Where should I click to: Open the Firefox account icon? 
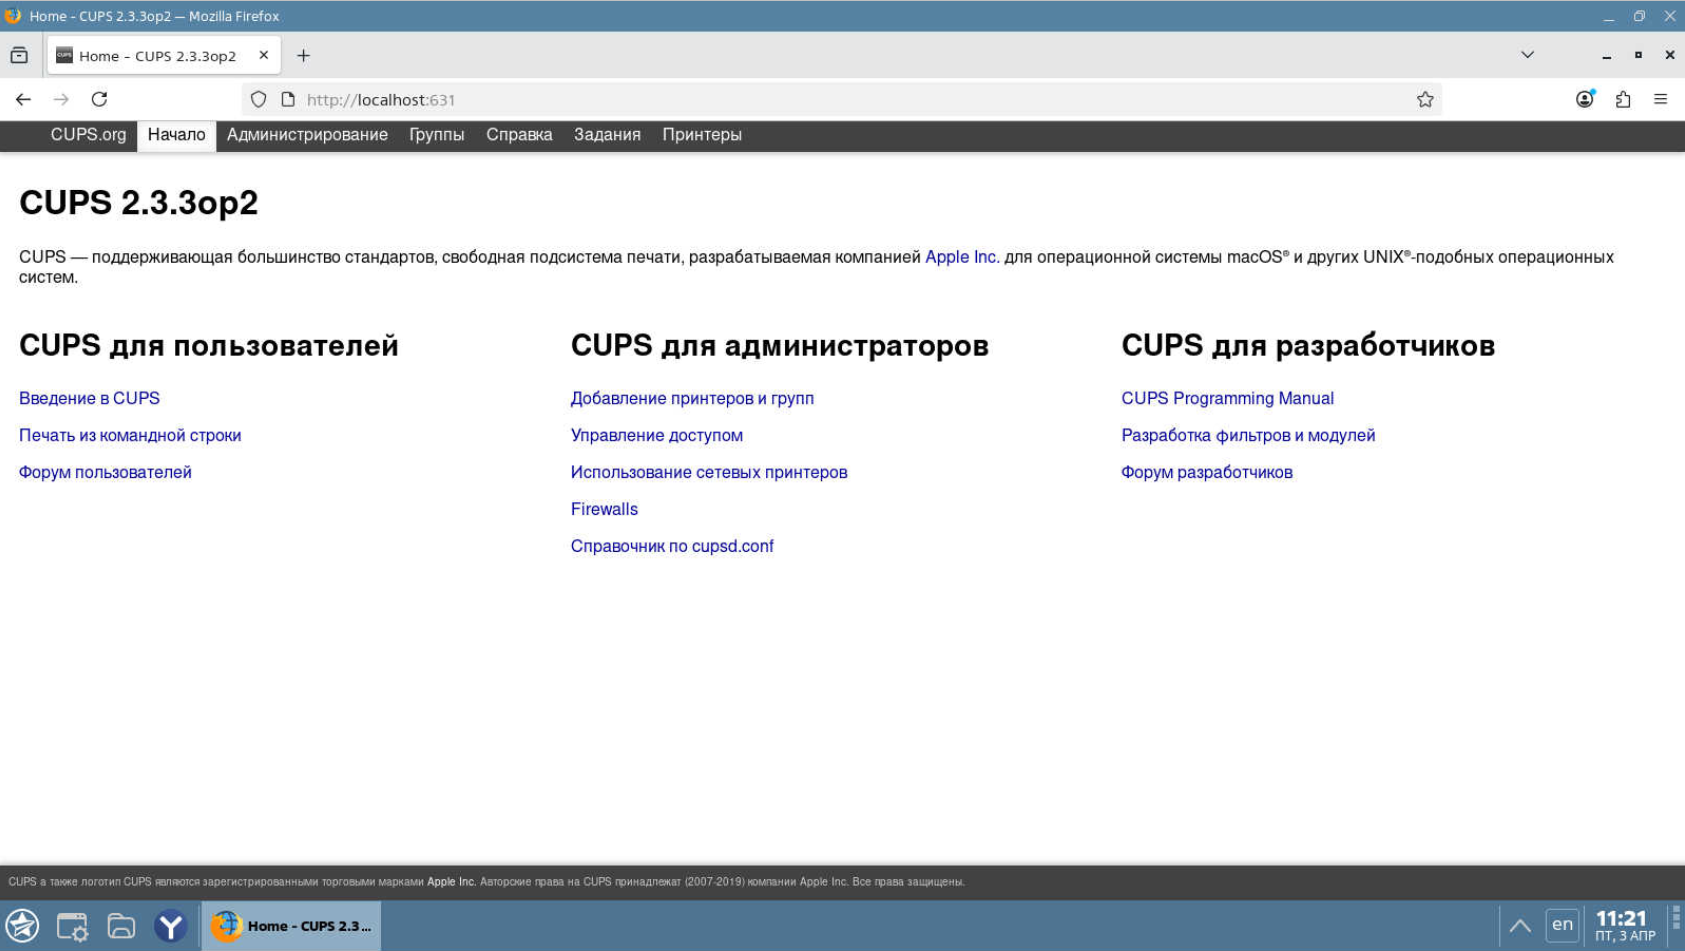point(1583,99)
